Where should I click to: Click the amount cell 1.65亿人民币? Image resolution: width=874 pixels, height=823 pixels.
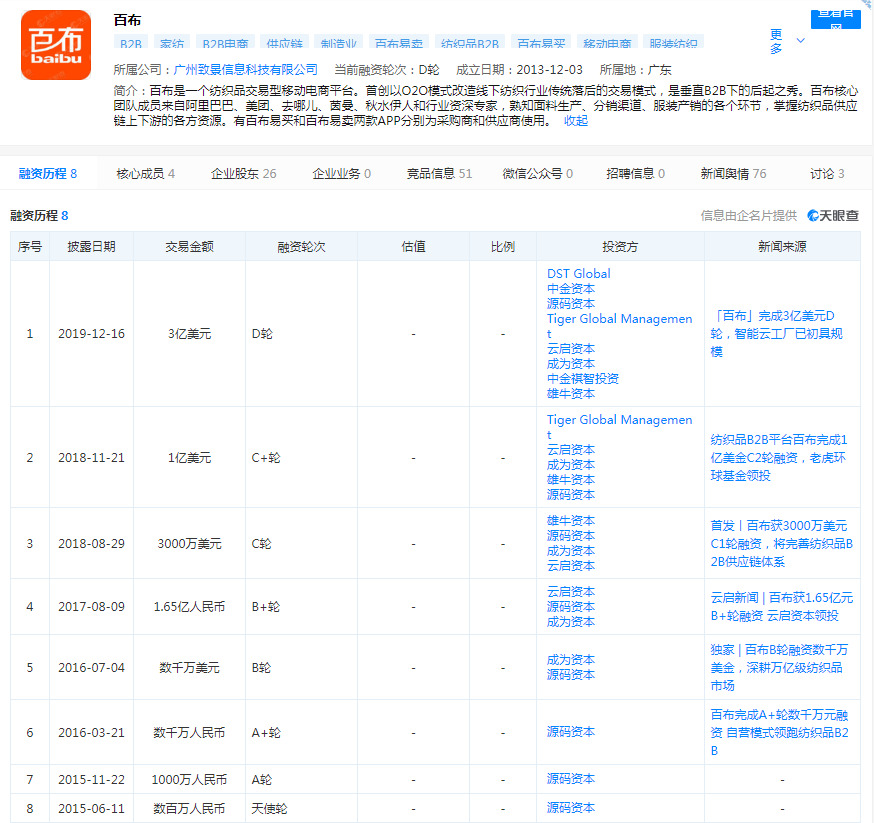(190, 606)
